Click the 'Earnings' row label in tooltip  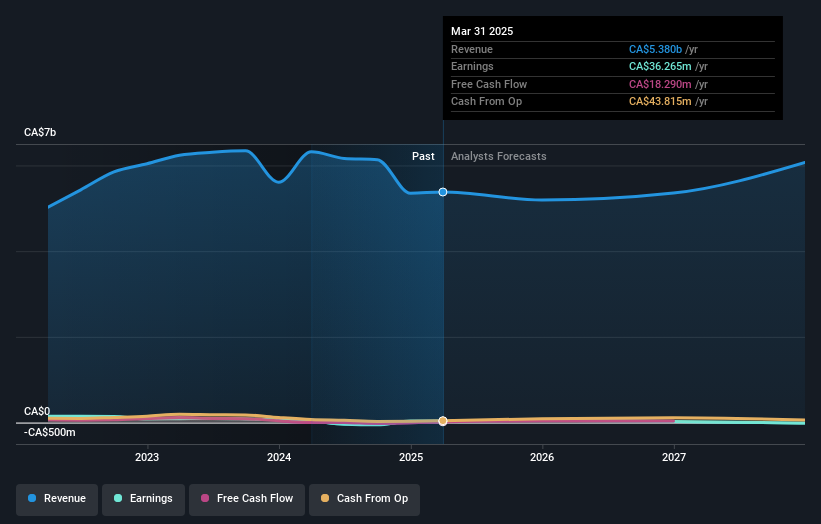coord(472,66)
